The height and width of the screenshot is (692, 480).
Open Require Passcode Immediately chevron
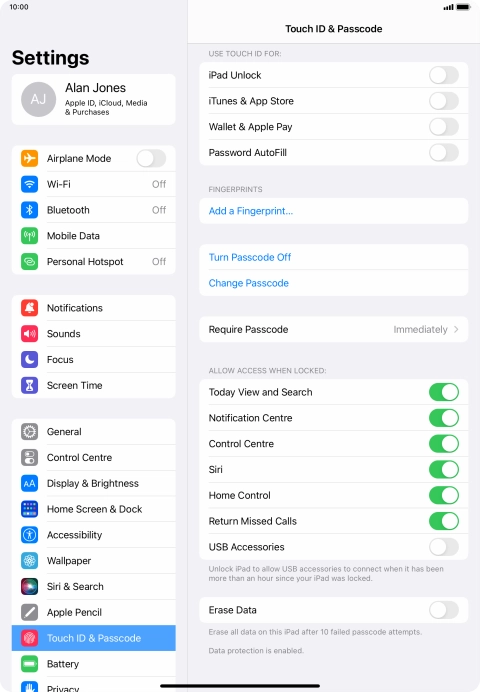pos(456,329)
